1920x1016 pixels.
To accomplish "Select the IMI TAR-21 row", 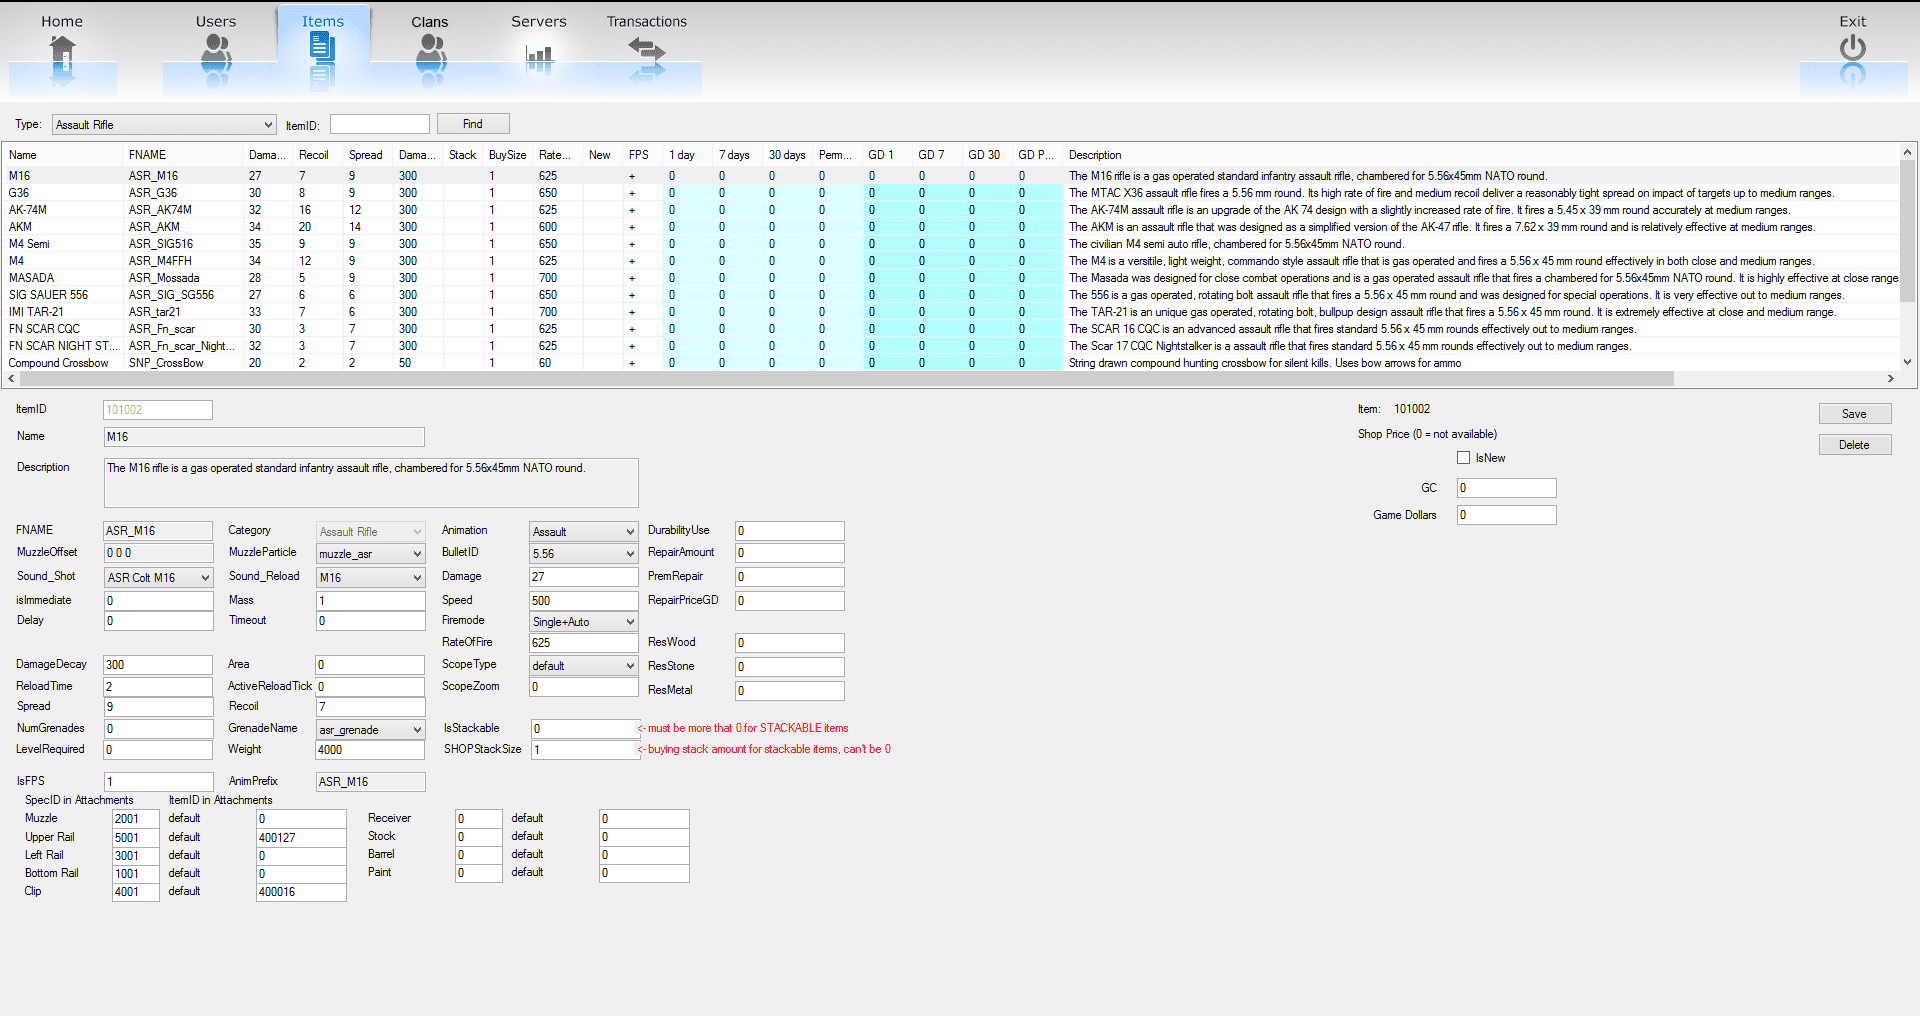I will pyautogui.click(x=950, y=312).
